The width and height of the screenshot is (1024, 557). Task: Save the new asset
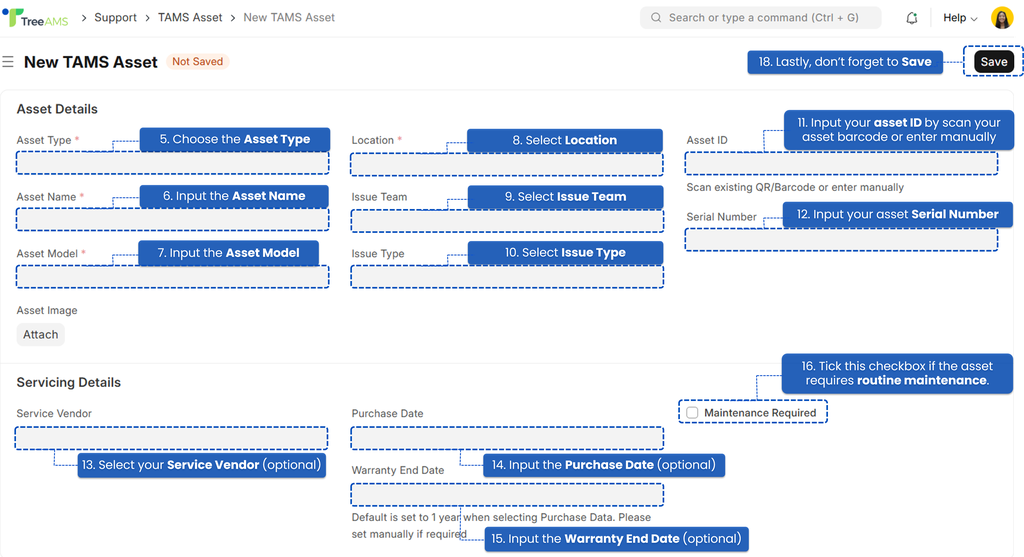pyautogui.click(x=993, y=61)
